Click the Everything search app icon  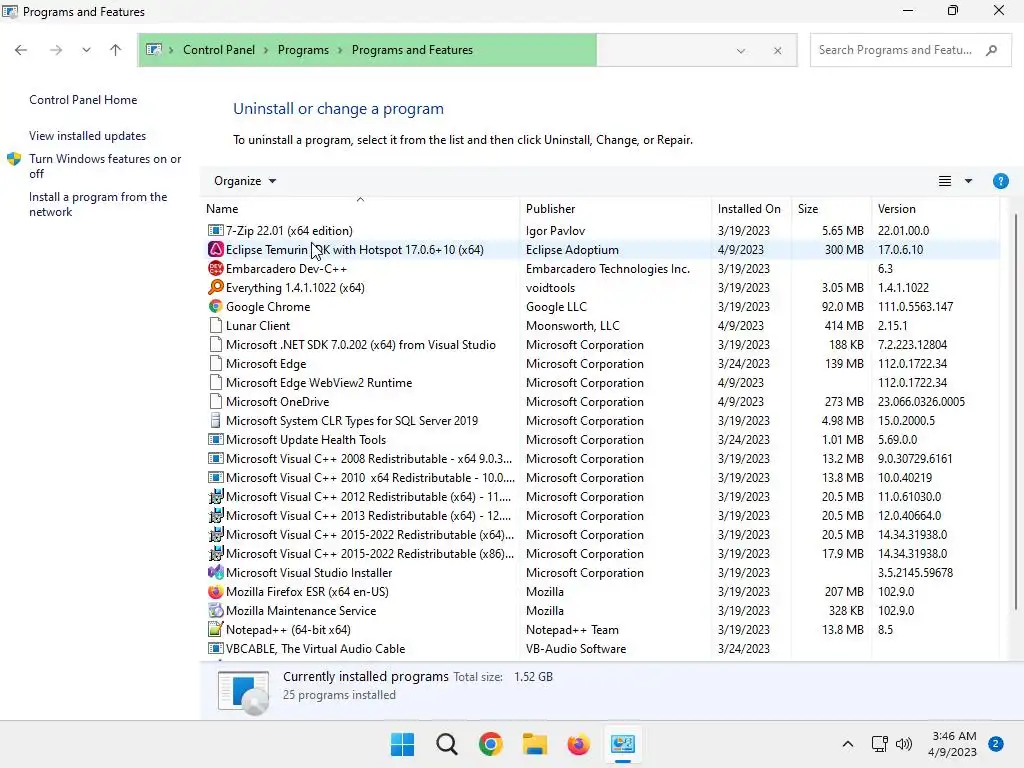[215, 287]
